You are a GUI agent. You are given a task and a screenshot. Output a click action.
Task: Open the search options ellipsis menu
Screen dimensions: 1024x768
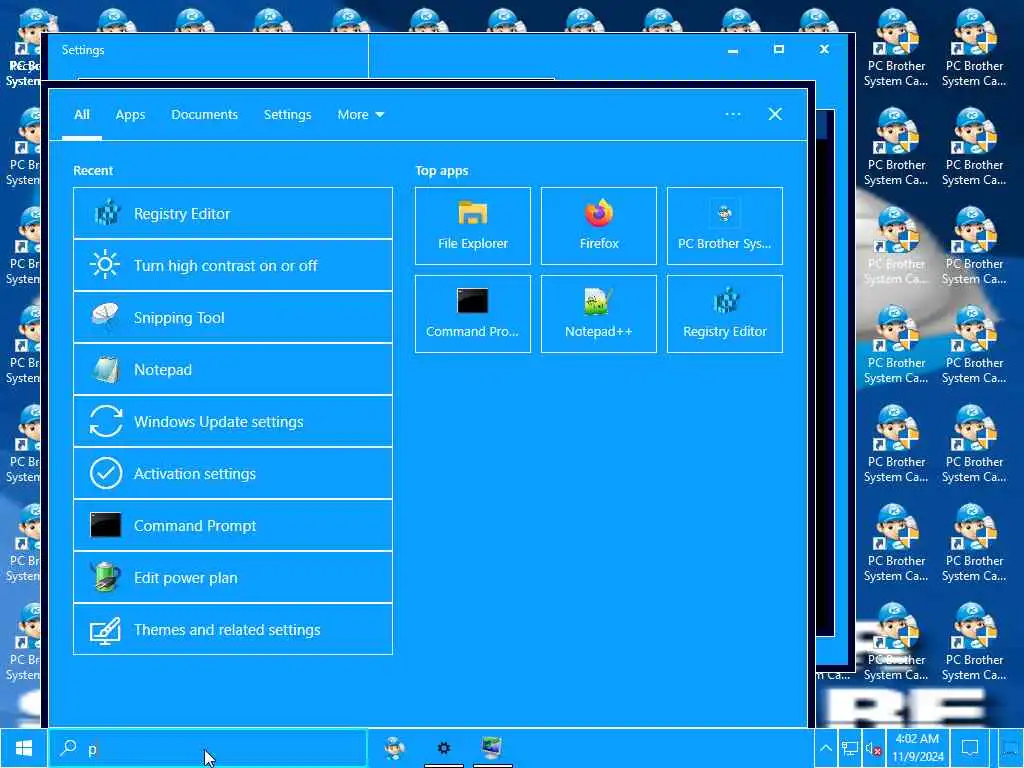pyautogui.click(x=733, y=114)
